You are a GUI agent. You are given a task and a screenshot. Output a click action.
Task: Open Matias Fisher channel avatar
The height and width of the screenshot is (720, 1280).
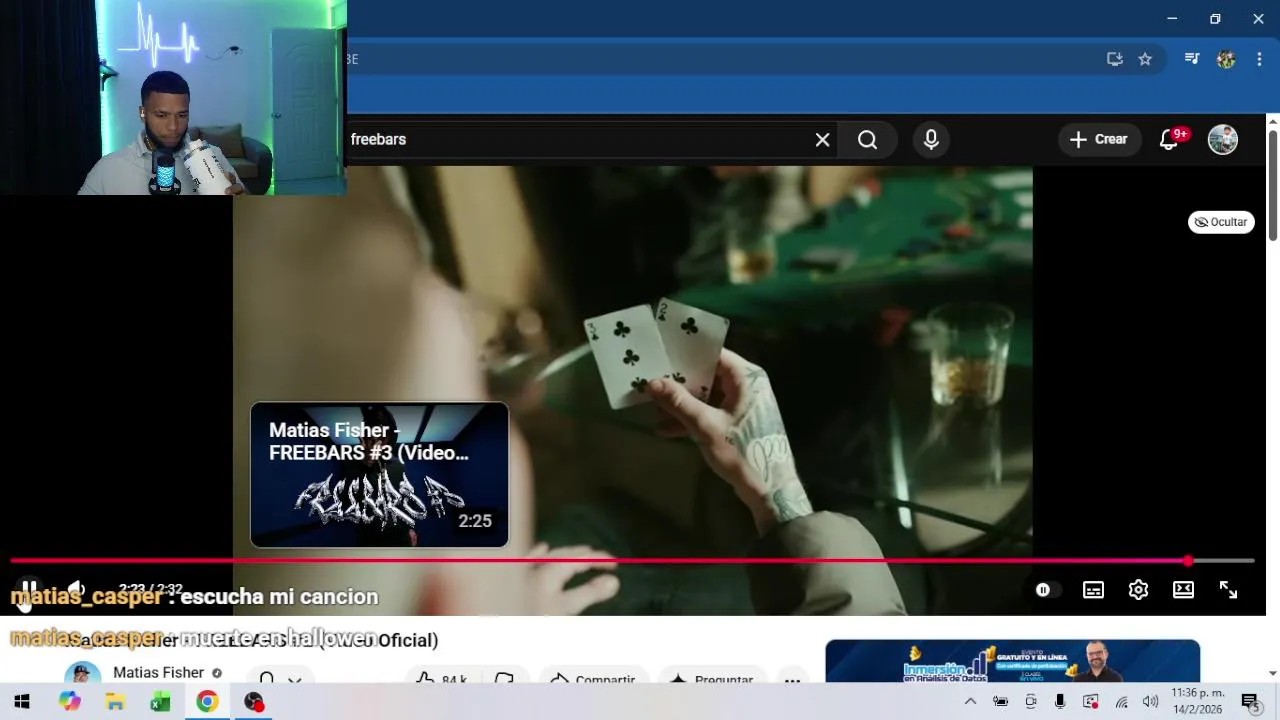pos(82,673)
